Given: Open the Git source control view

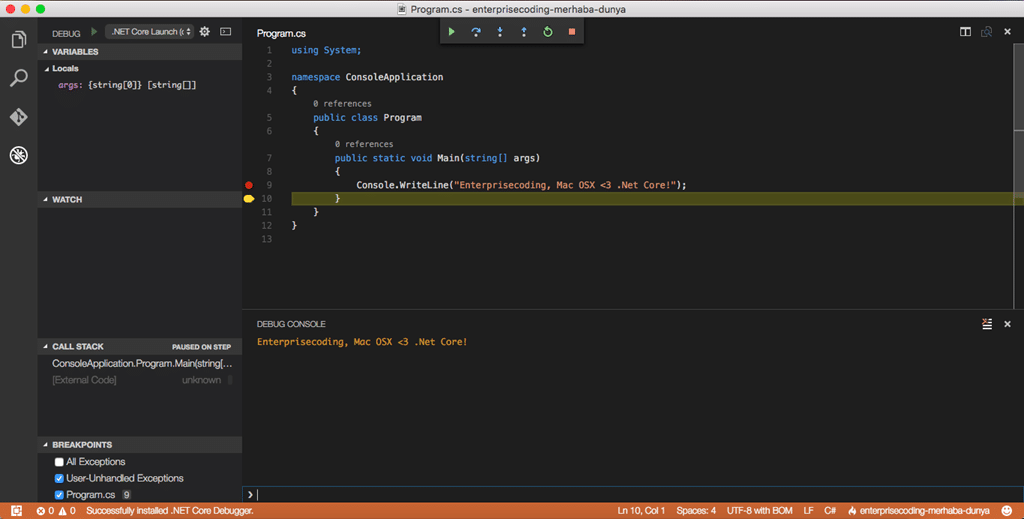Looking at the screenshot, I should click(18, 117).
